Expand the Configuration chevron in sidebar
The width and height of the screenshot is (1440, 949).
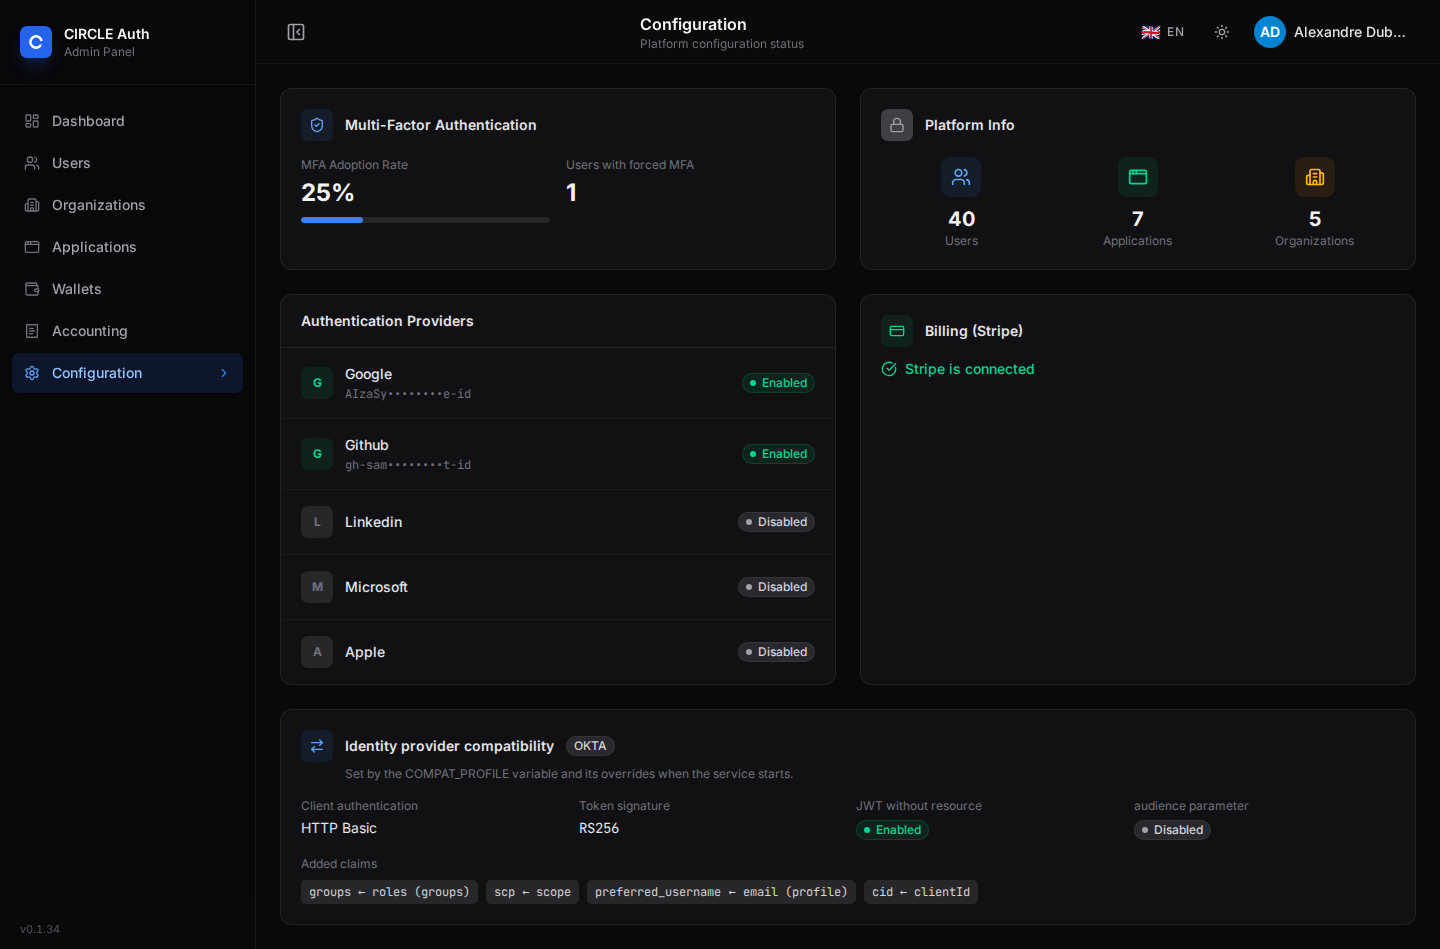point(224,373)
